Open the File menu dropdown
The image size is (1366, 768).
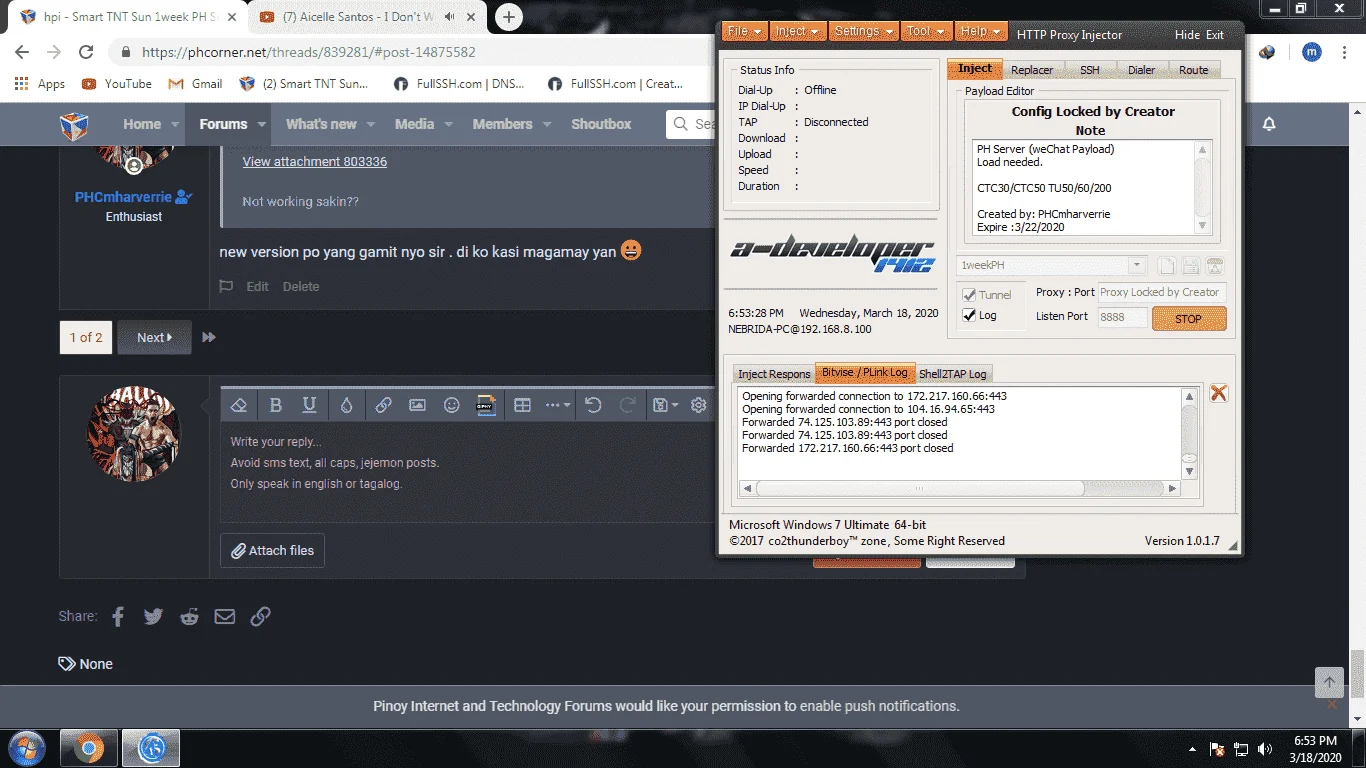[745, 31]
